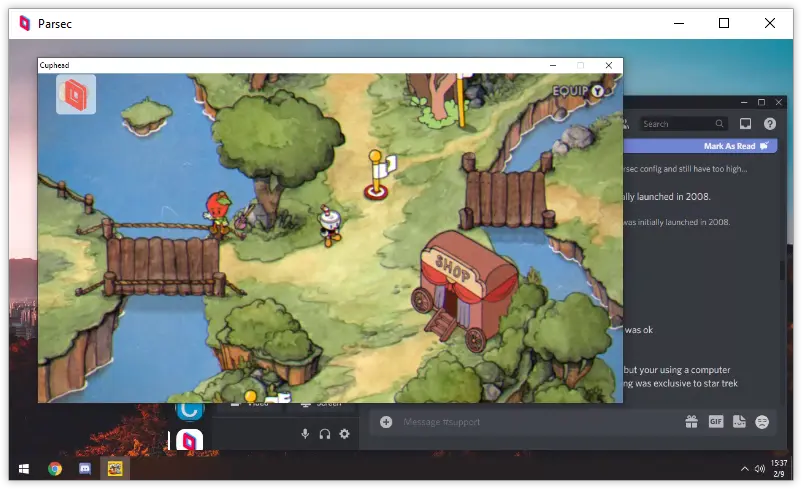The height and width of the screenshot is (489, 802).
Task: Open Discord user settings gear
Action: coord(345,434)
